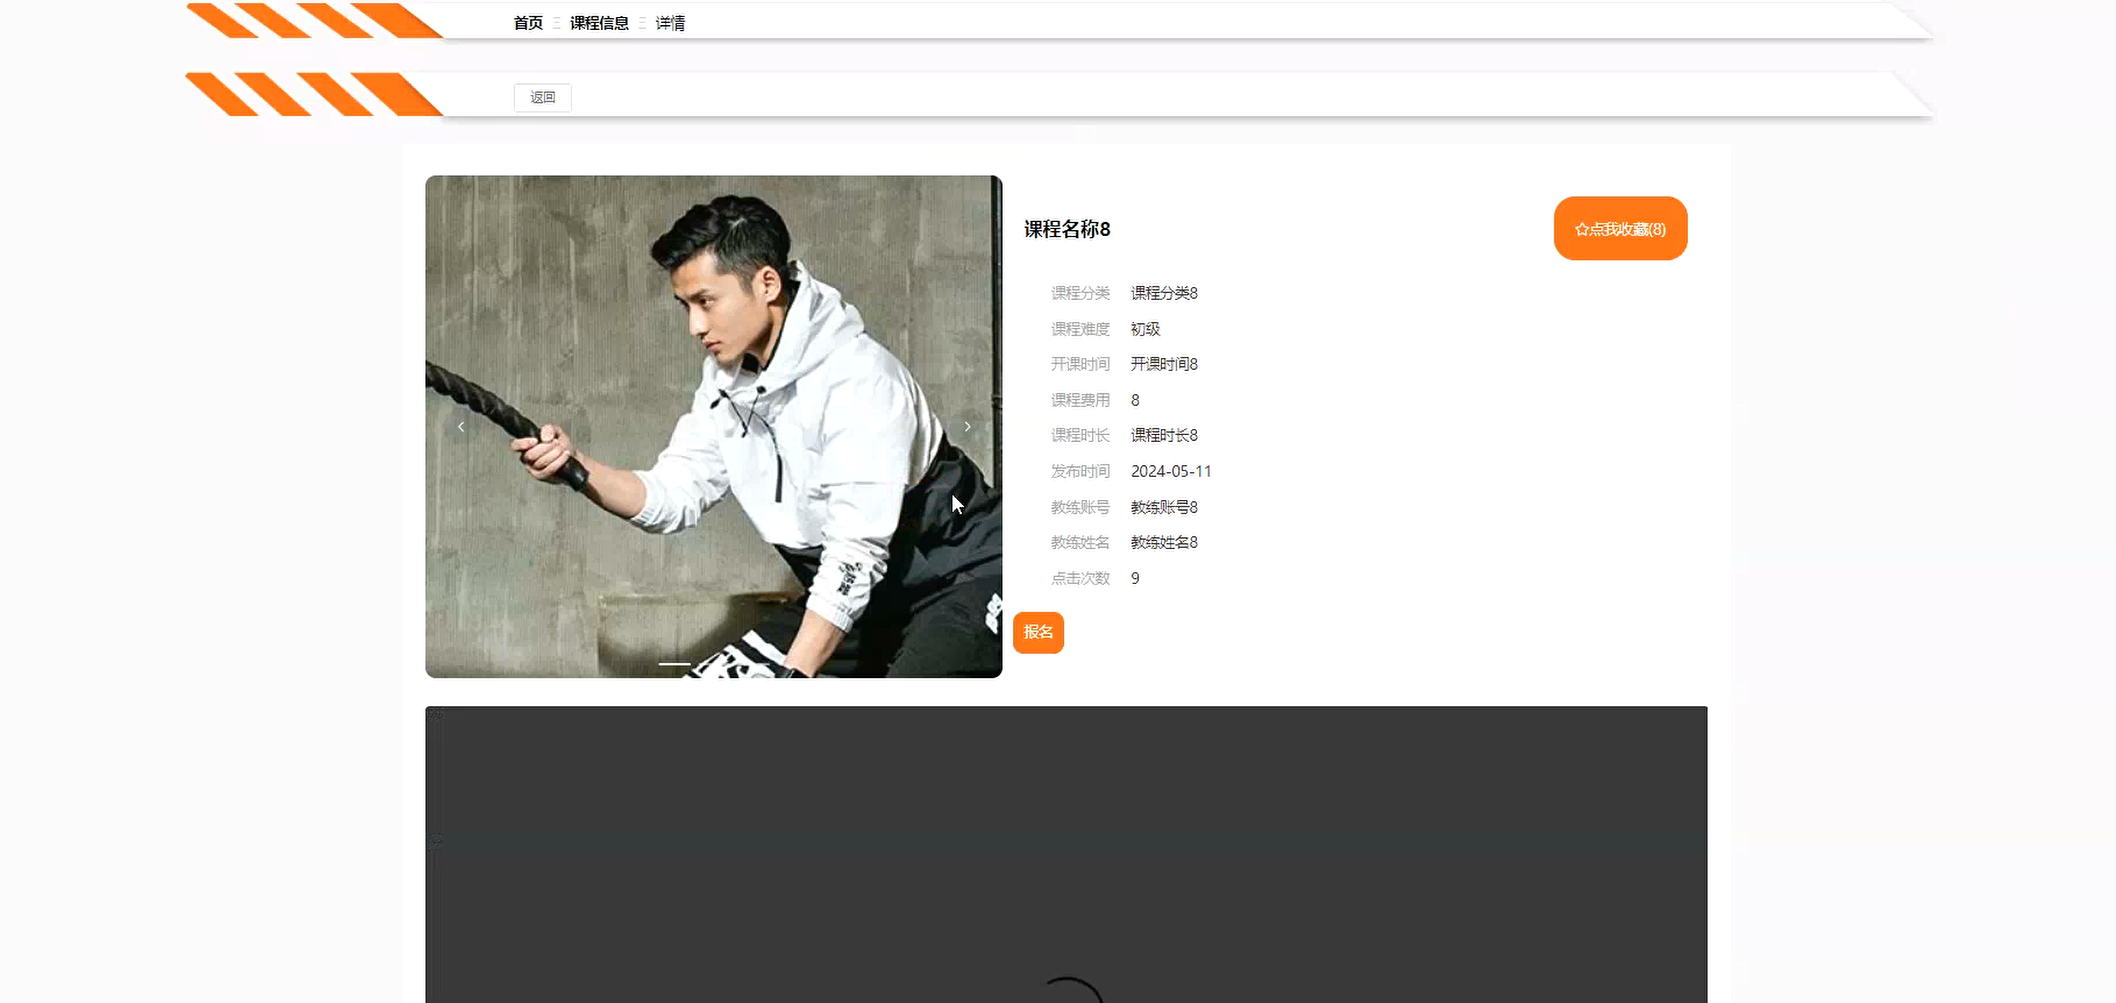Screen dimensions: 2116x1003
Task: Show previous carousel image with left arrow
Action: 461,427
